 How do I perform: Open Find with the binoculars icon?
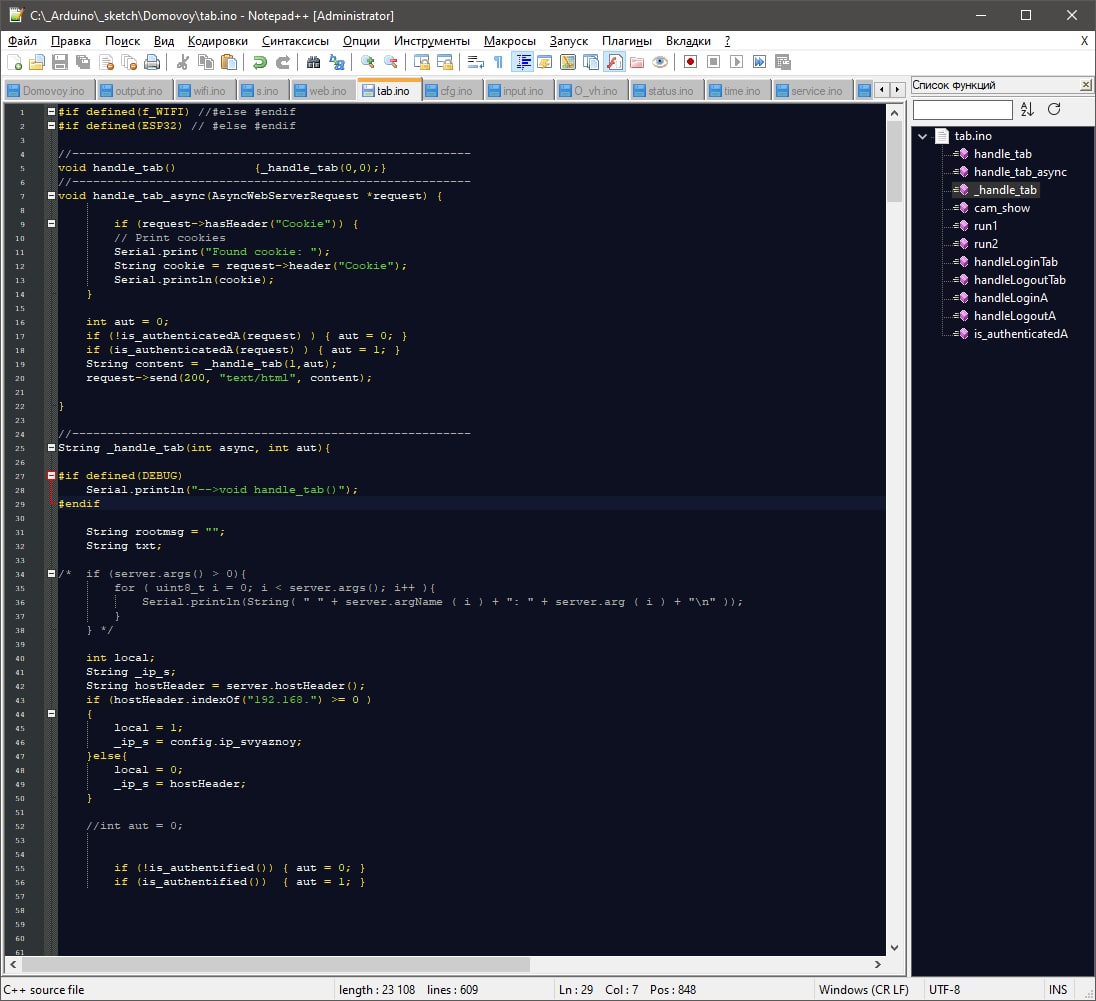(314, 62)
